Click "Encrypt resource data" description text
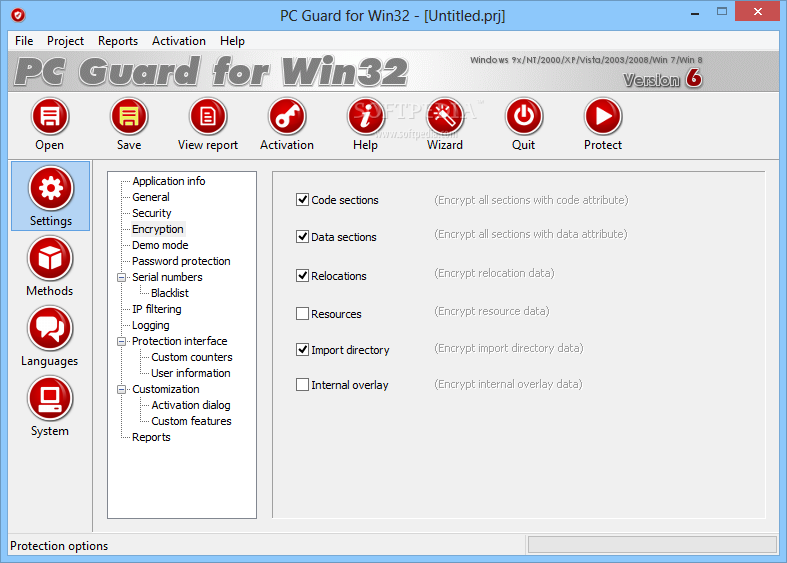The height and width of the screenshot is (563, 787). click(491, 311)
